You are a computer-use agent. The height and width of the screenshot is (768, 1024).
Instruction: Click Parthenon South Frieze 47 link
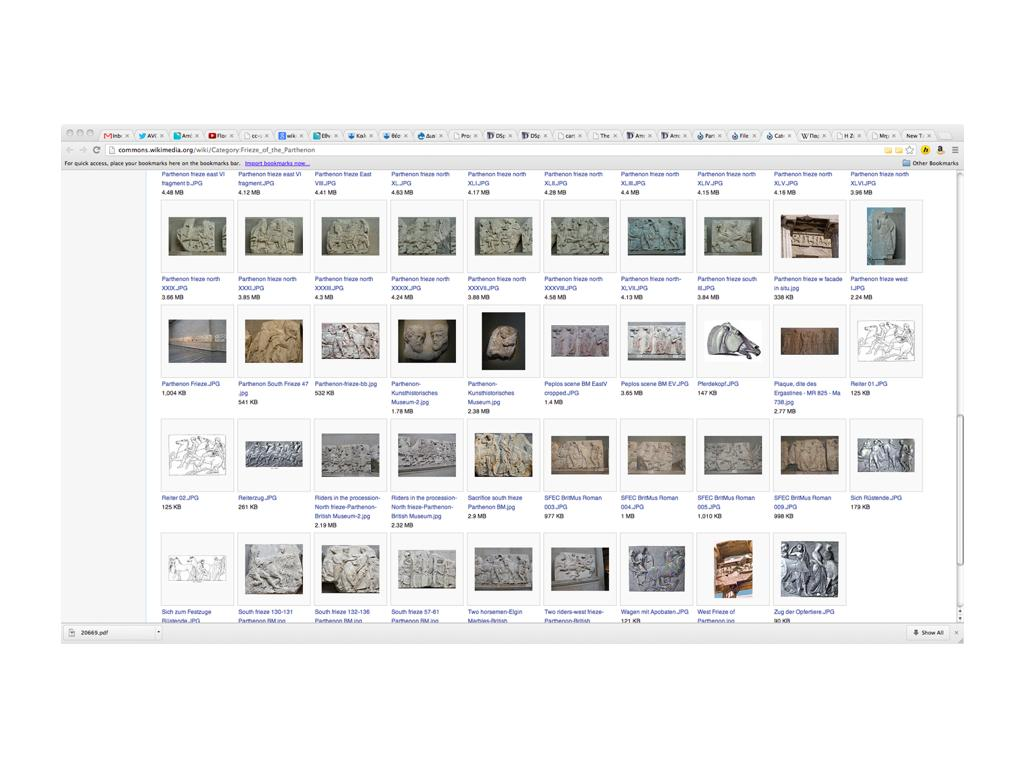[273, 388]
